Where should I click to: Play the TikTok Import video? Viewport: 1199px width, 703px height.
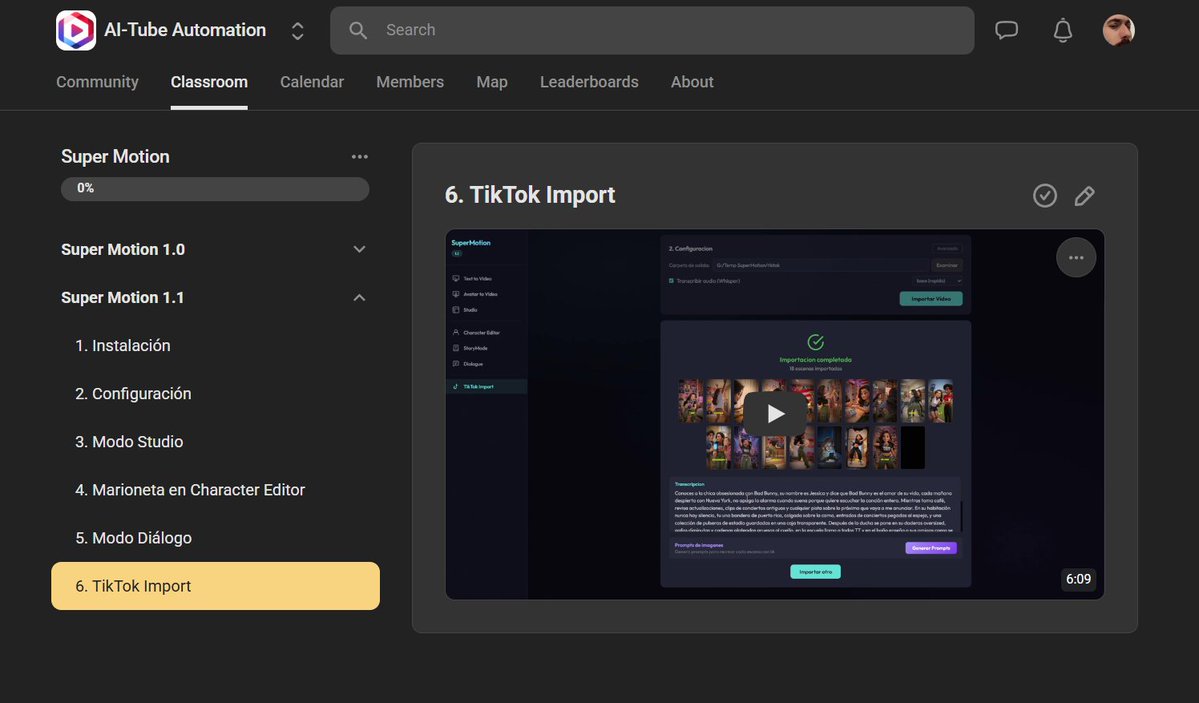point(775,414)
